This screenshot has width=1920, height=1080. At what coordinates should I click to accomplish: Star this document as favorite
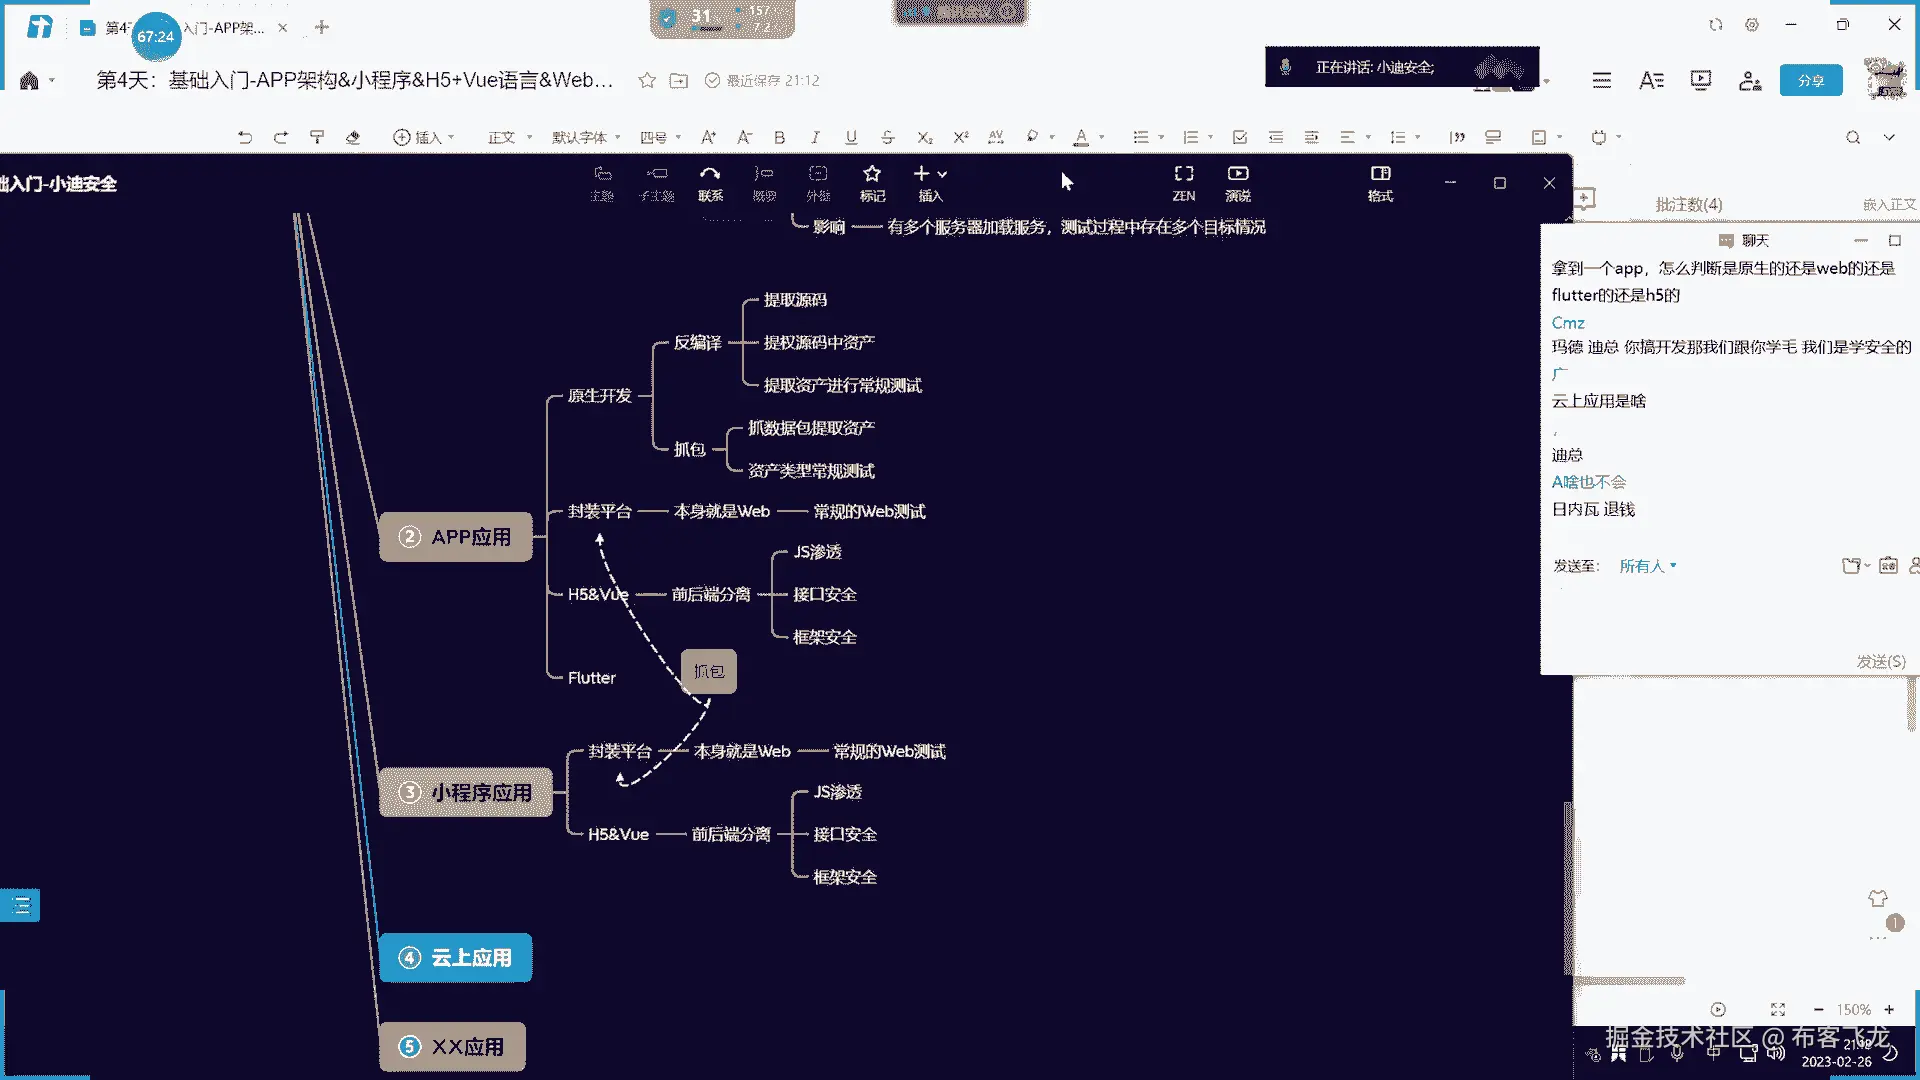(647, 81)
